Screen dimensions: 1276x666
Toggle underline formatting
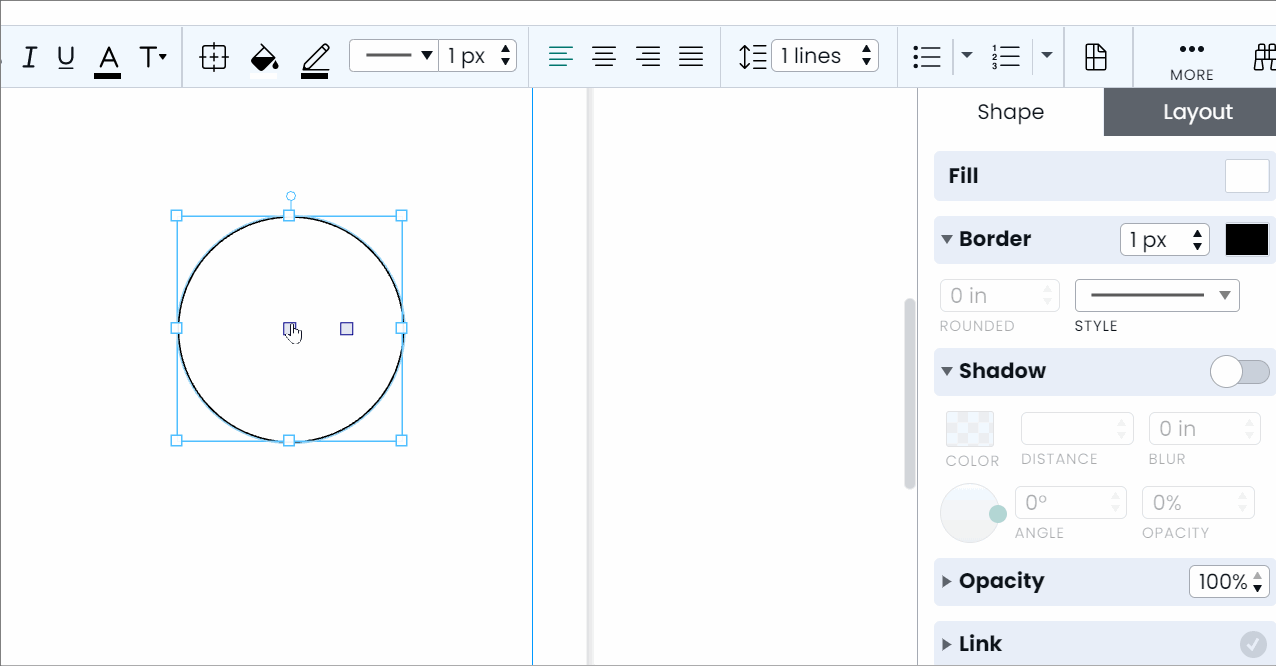[65, 57]
